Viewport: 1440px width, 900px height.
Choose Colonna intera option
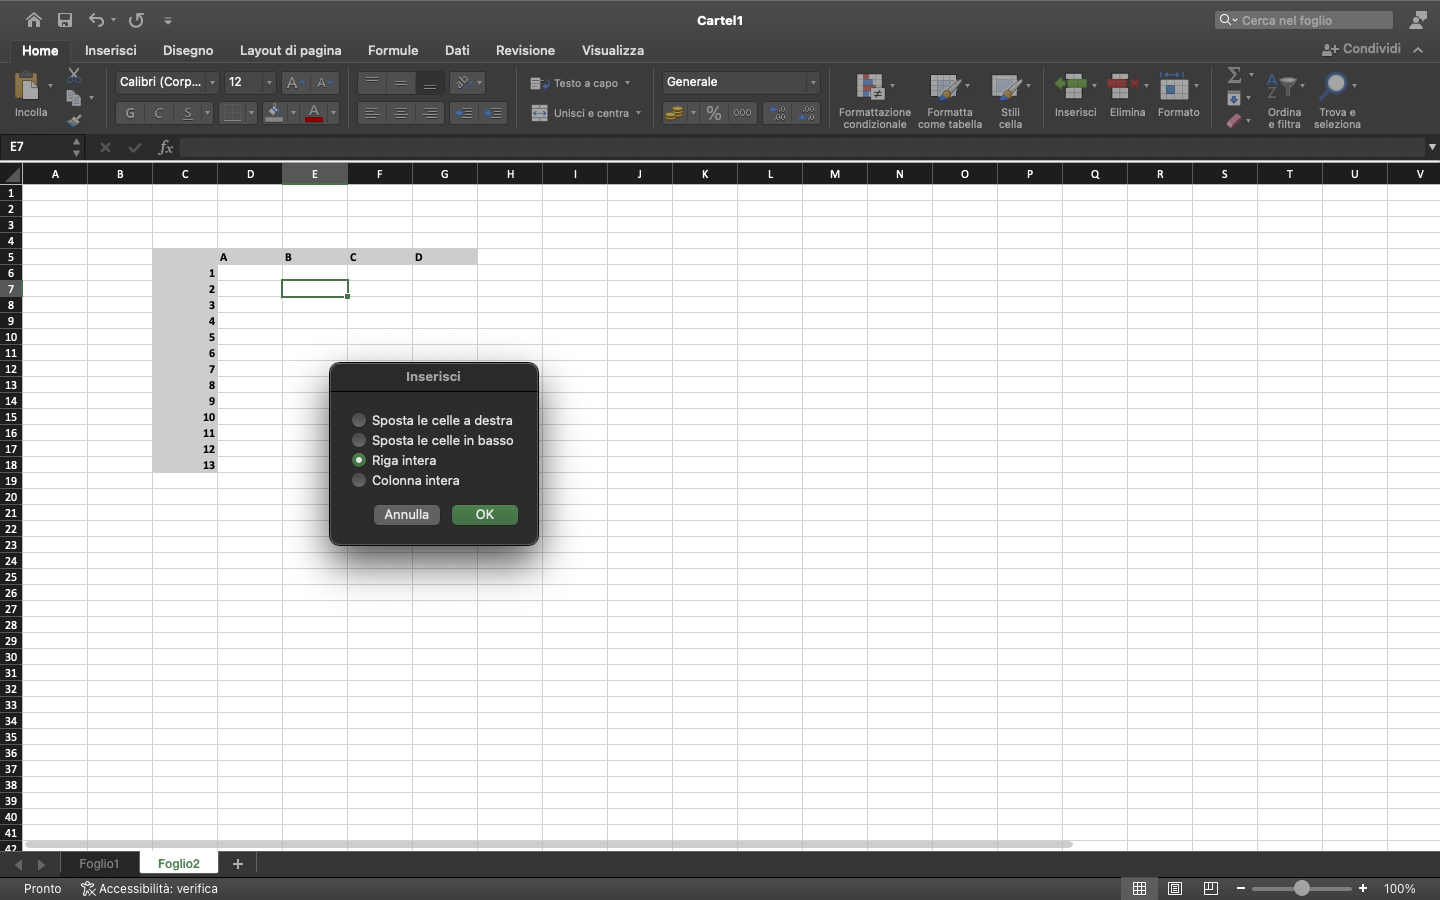[x=358, y=481]
